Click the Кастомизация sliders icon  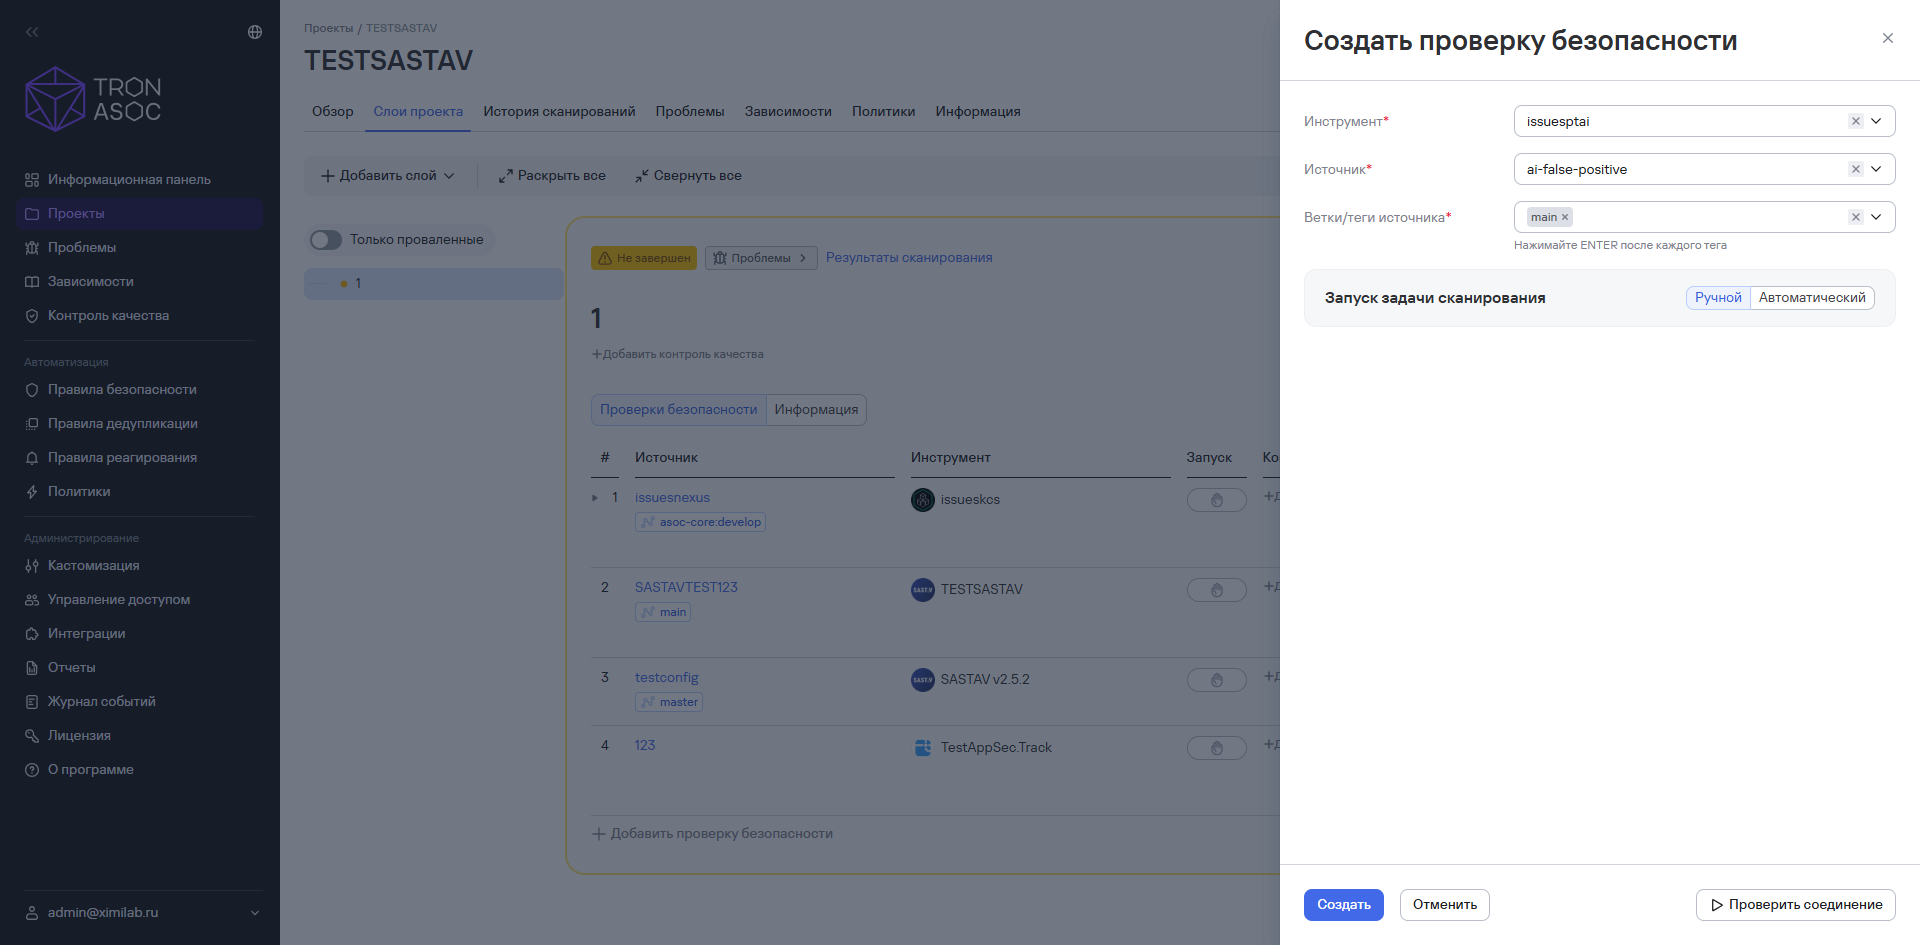pyautogui.click(x=32, y=565)
